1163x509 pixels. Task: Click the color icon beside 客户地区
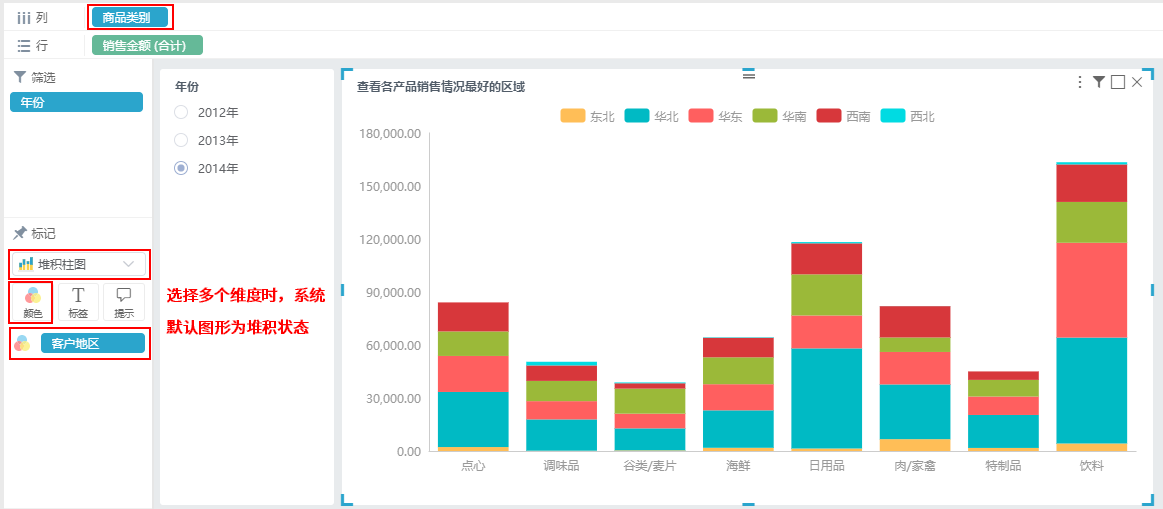pos(22,344)
